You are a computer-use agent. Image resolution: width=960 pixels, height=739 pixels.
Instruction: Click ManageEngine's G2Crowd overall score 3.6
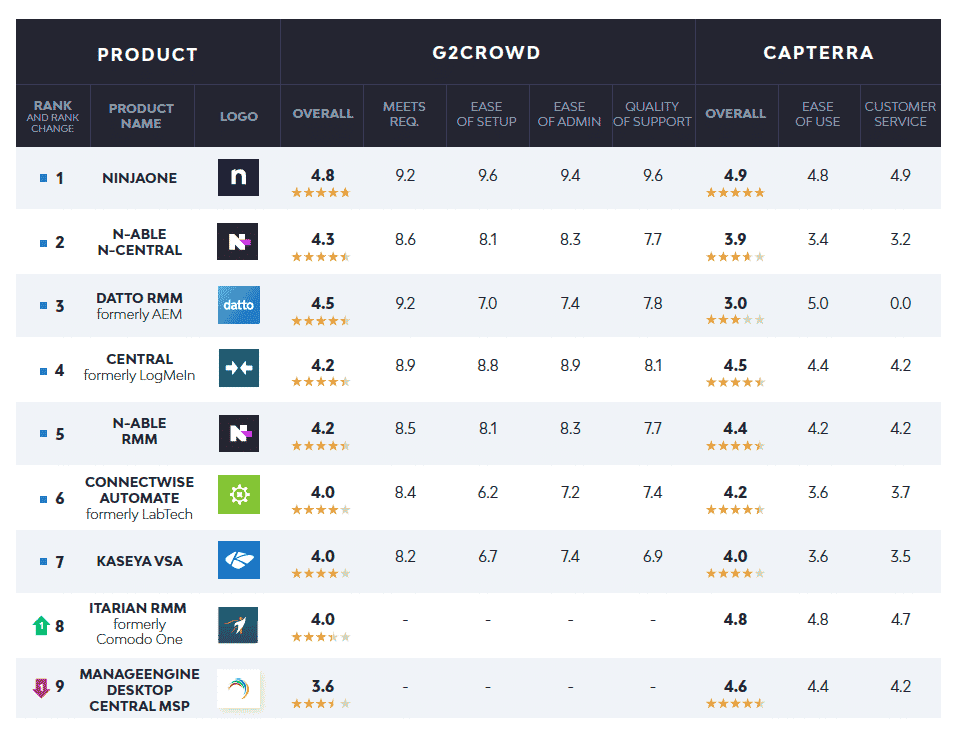(x=323, y=686)
